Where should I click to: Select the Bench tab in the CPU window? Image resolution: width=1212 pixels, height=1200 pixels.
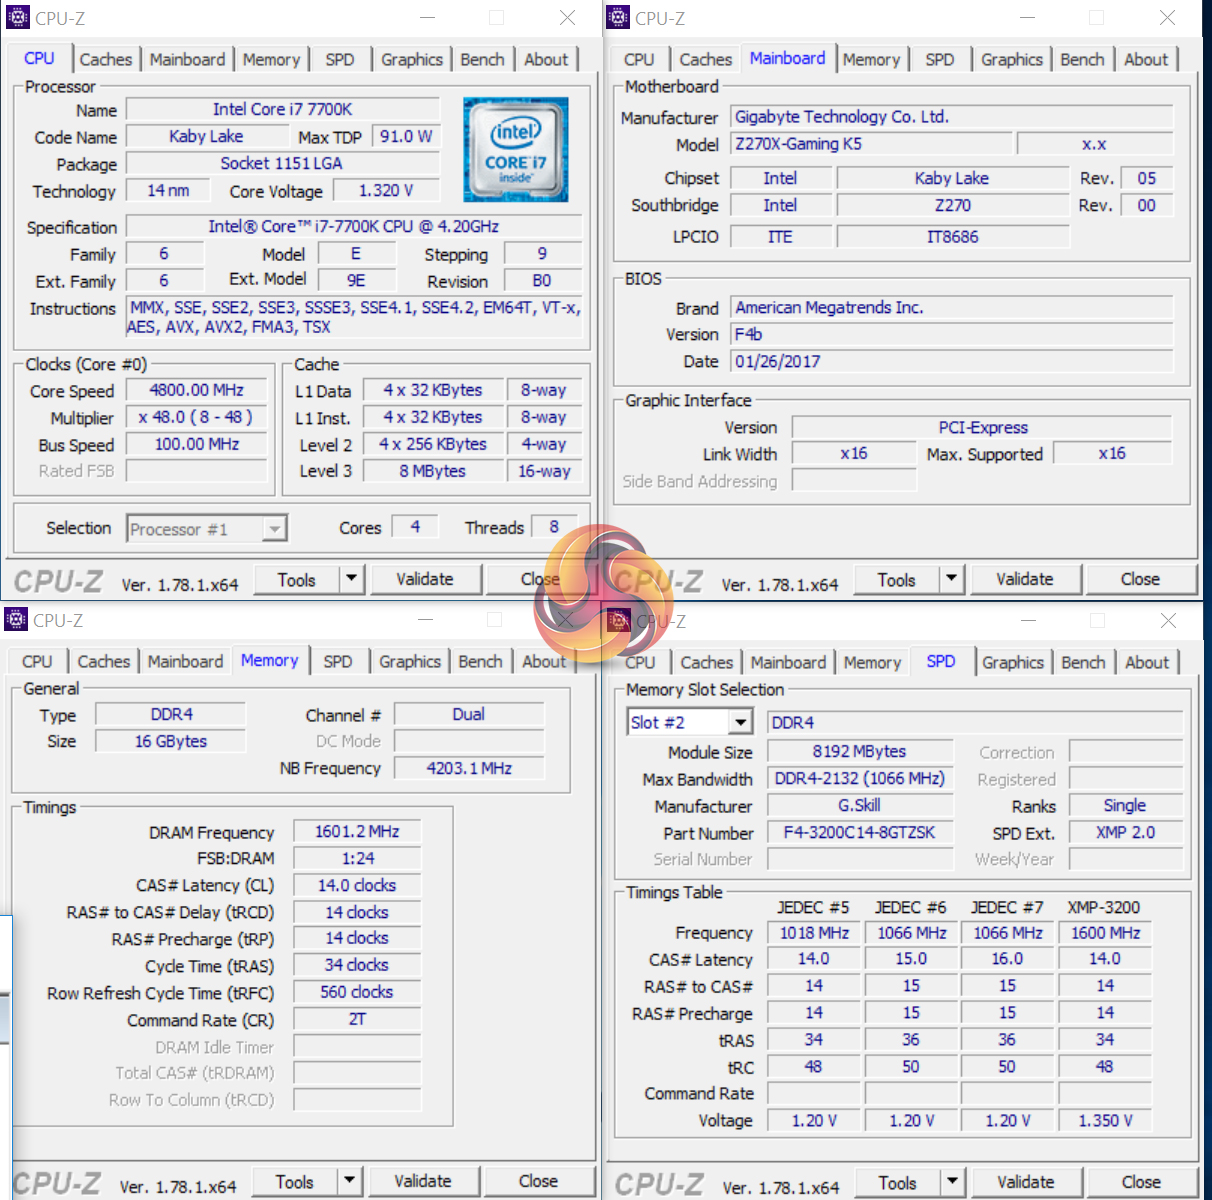click(483, 60)
